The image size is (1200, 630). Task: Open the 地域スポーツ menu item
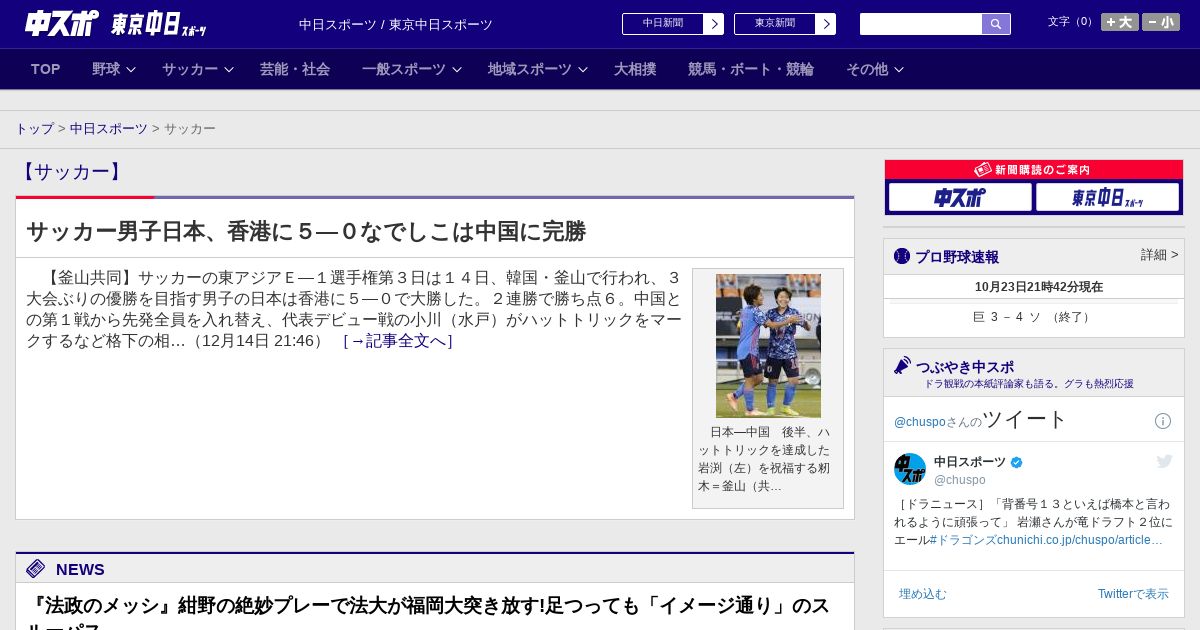pos(530,69)
